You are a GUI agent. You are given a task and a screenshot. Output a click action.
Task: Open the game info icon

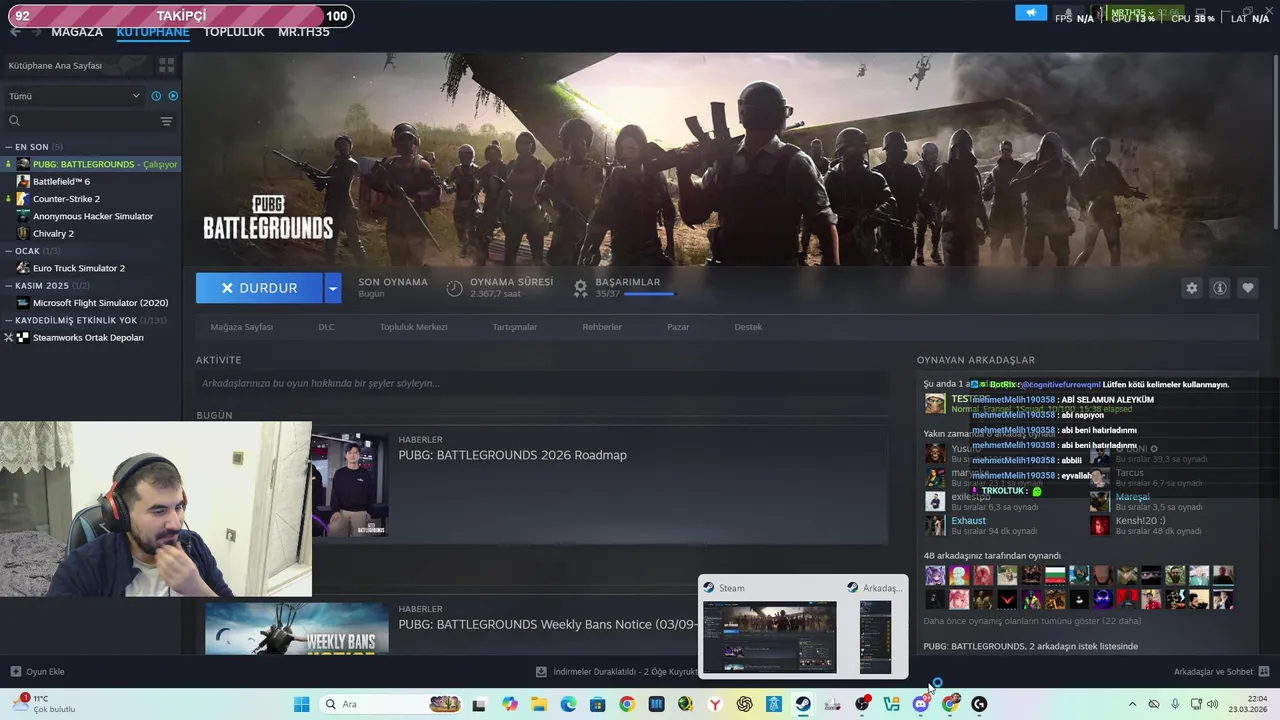point(1220,288)
